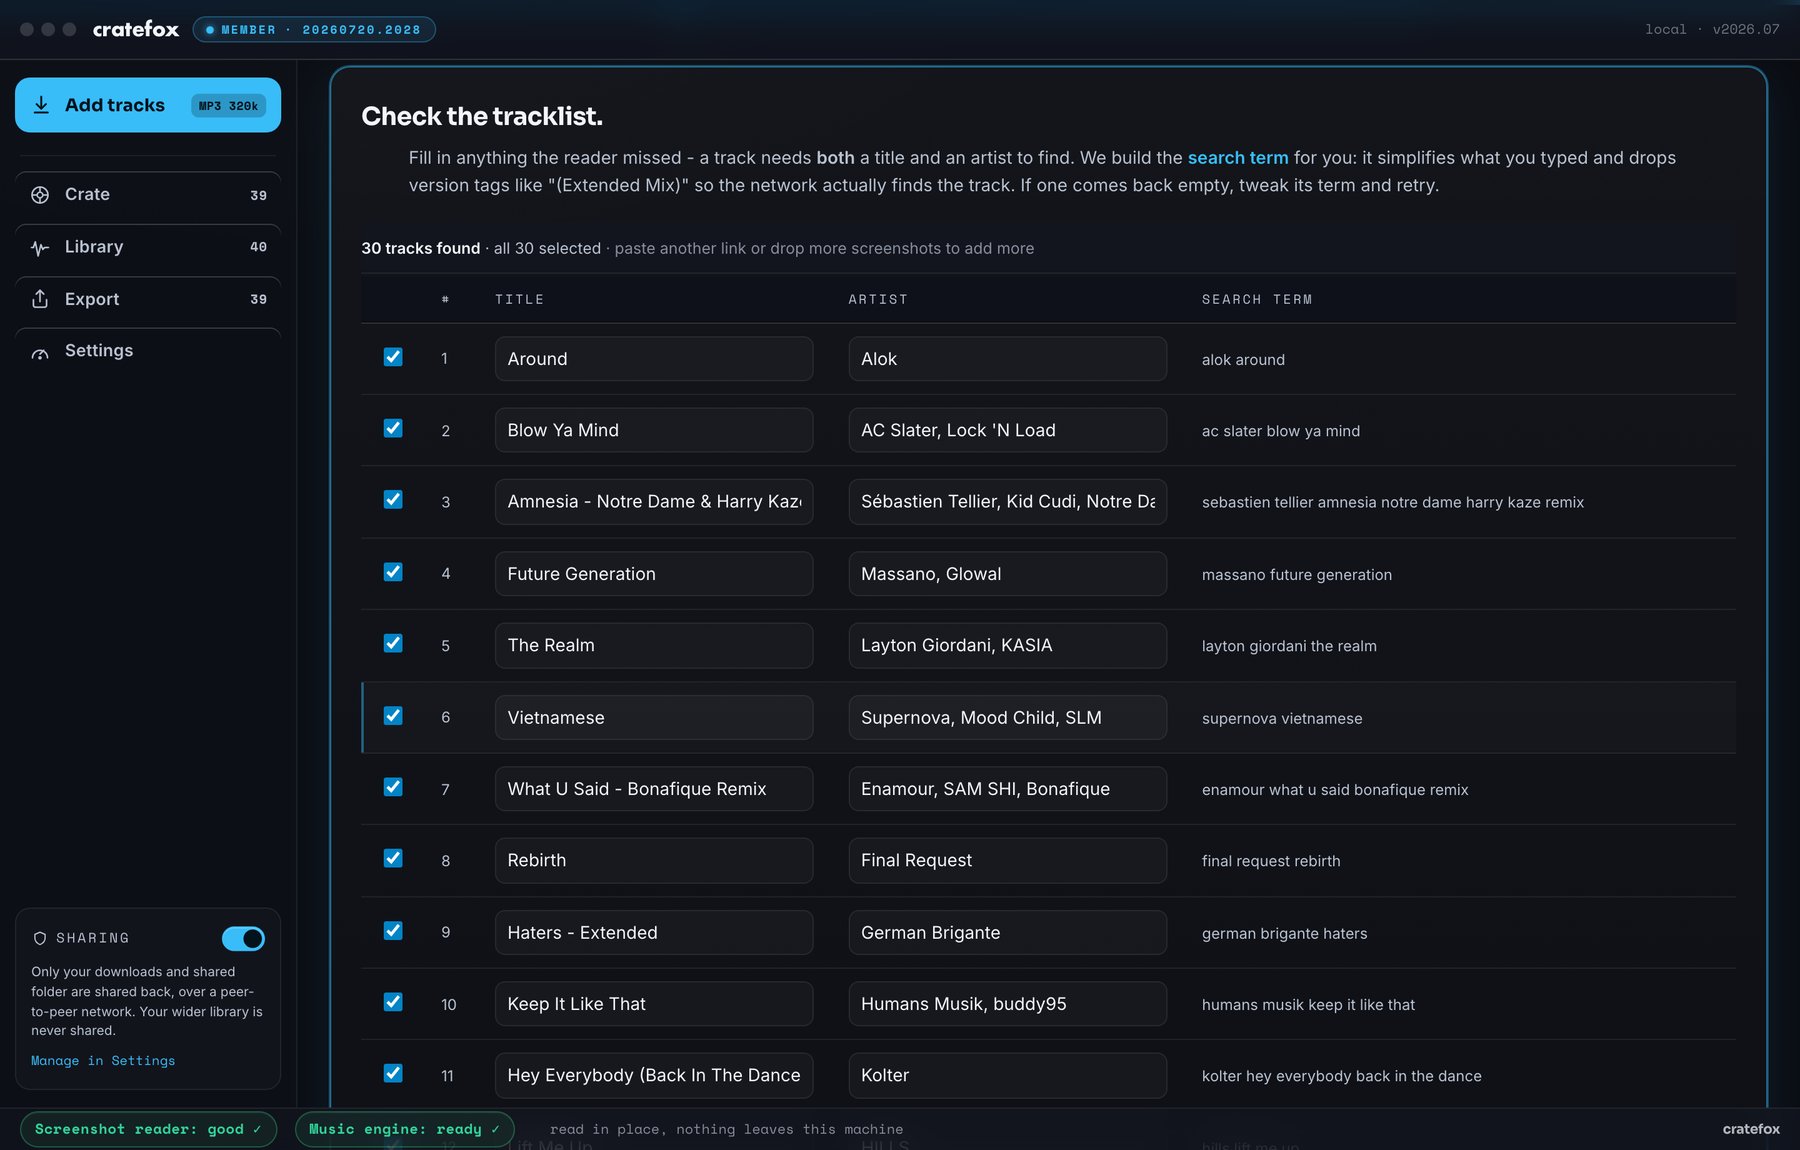This screenshot has width=1800, height=1150.
Task: Click search term 'german brigante haters'
Action: point(1284,934)
